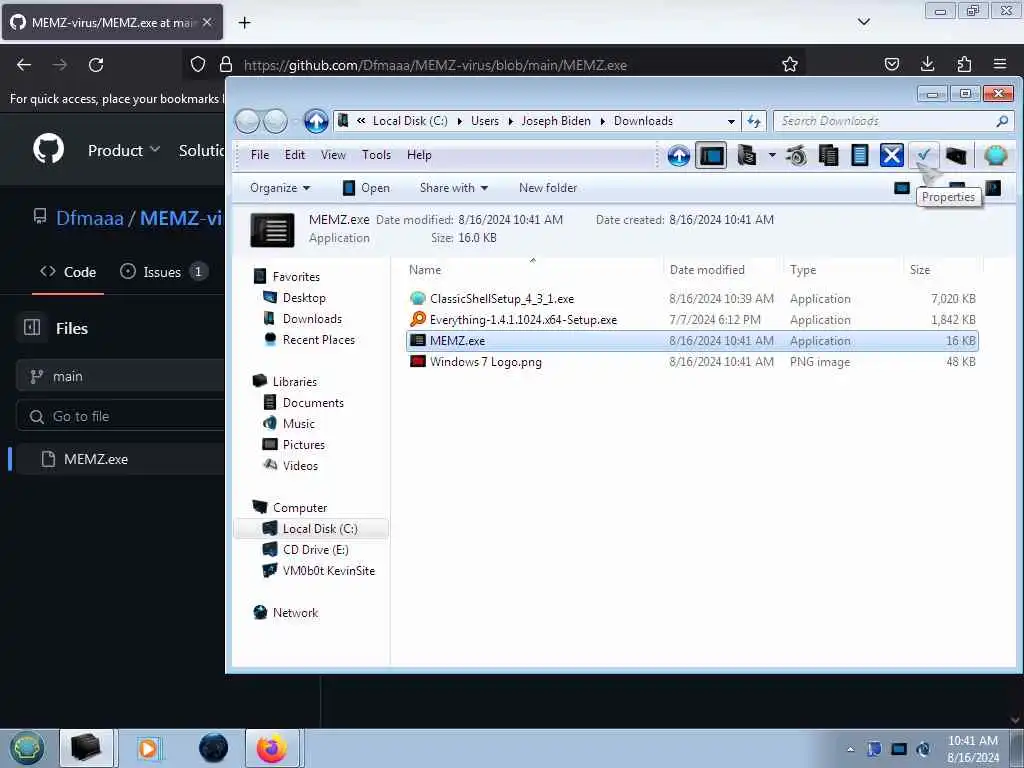Show hidden system tray icons
1024x768 pixels.
pos(850,749)
